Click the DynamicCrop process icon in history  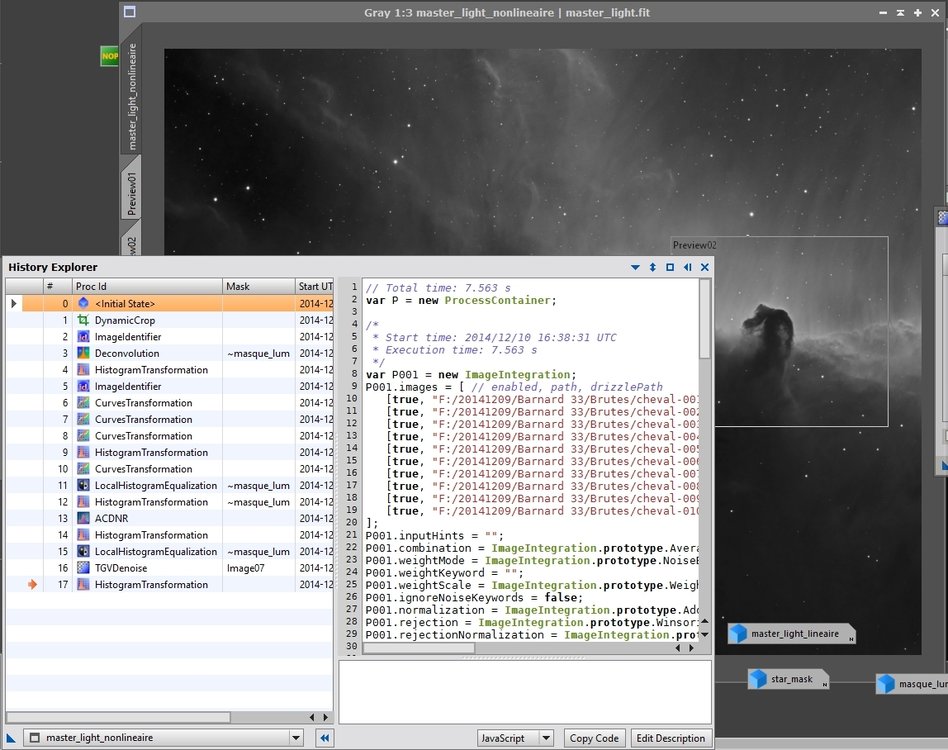pyautogui.click(x=84, y=320)
